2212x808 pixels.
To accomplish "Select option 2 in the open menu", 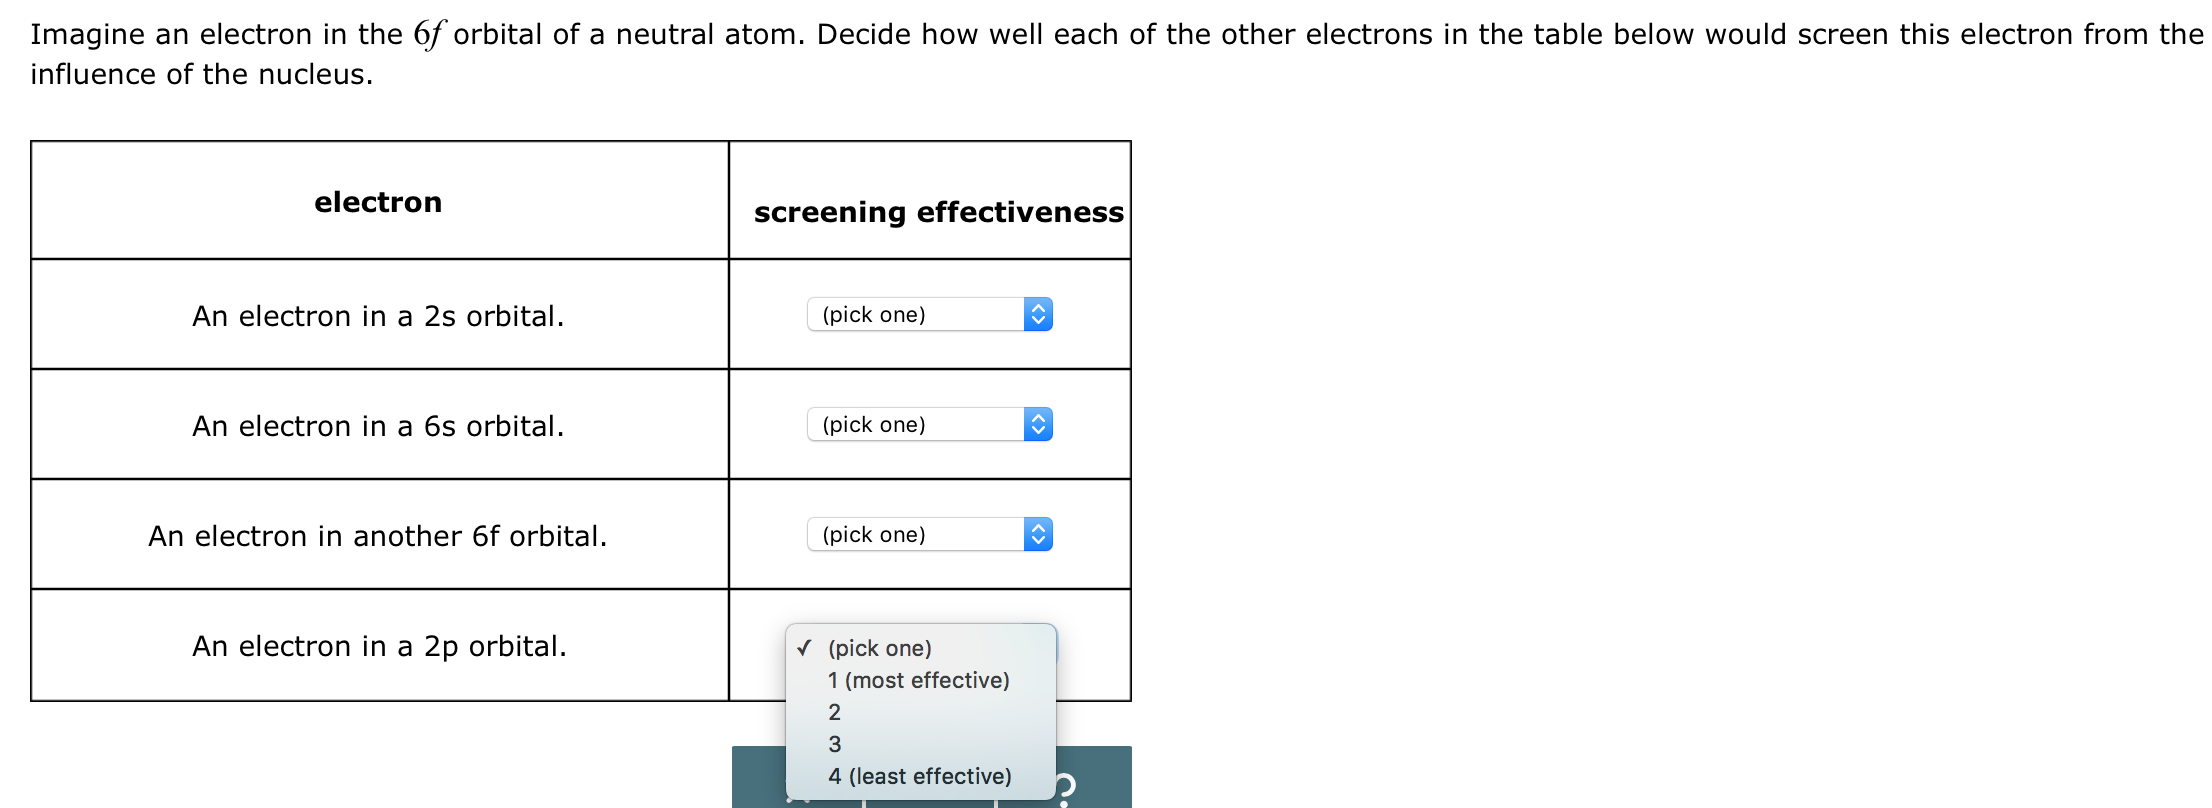I will pos(834,712).
